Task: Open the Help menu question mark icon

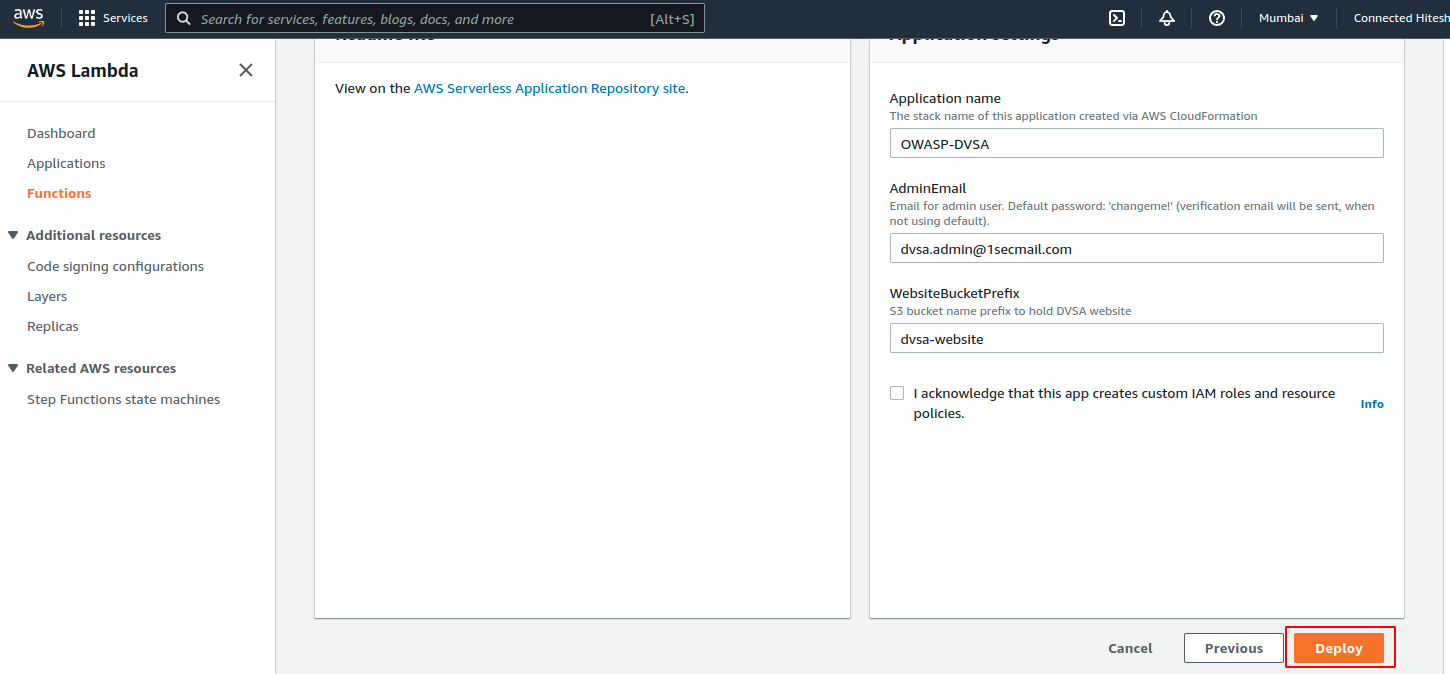Action: (x=1216, y=17)
